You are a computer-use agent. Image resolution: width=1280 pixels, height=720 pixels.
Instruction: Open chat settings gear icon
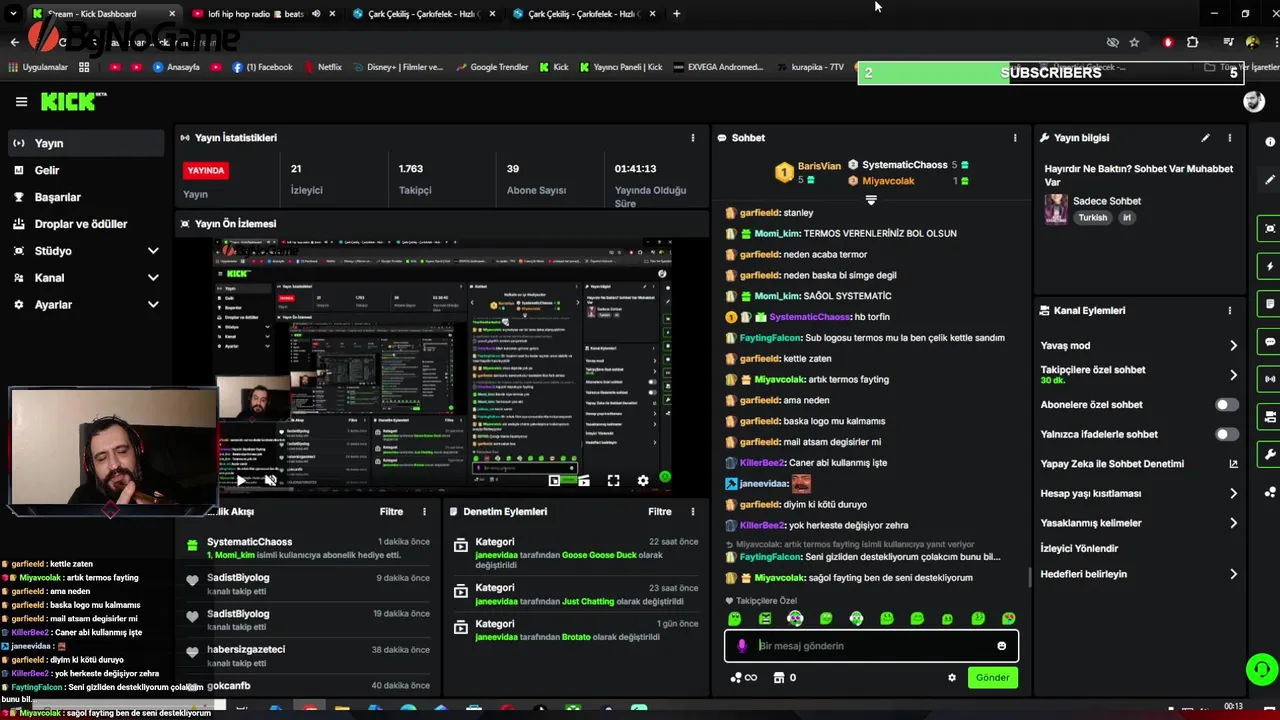(x=952, y=678)
